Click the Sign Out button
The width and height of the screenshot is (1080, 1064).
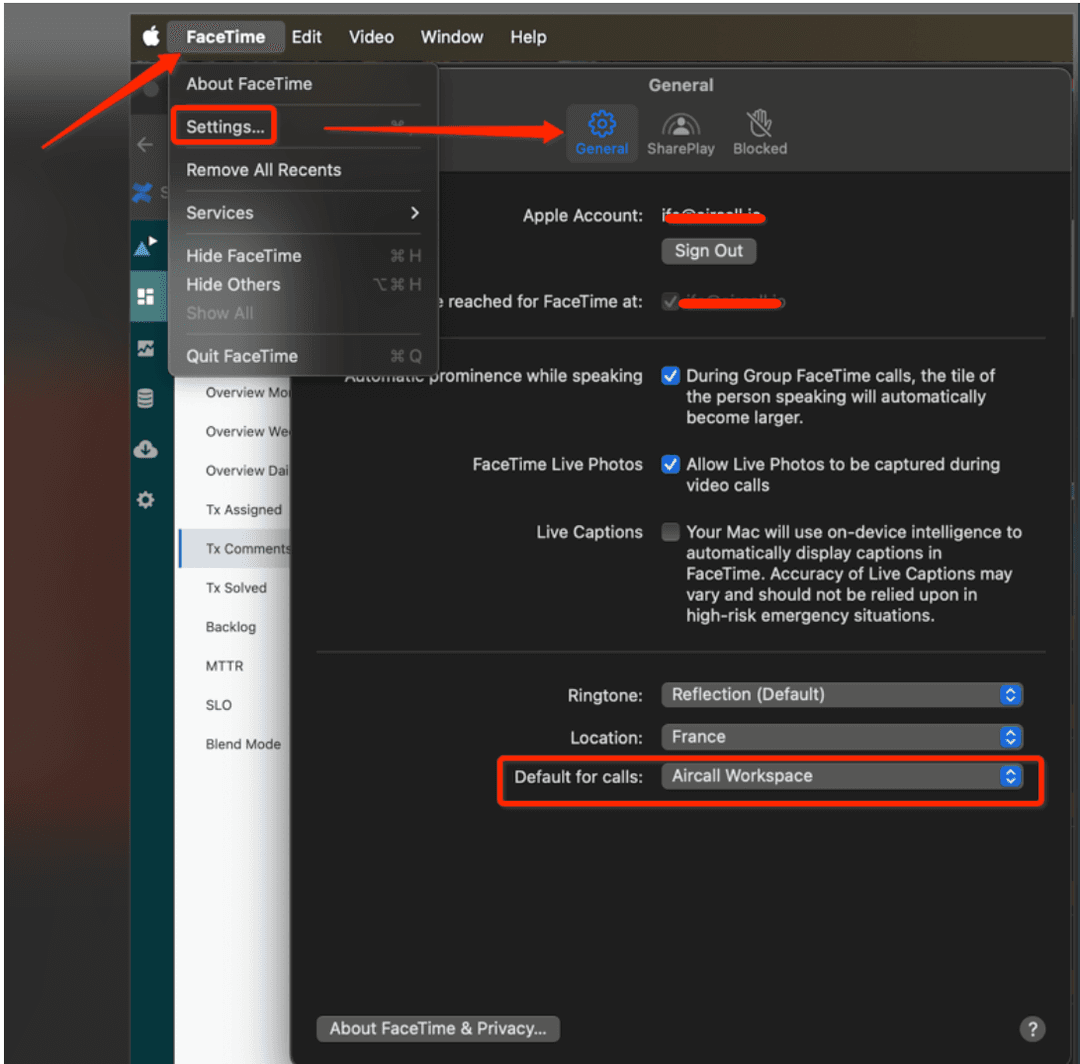click(x=708, y=251)
